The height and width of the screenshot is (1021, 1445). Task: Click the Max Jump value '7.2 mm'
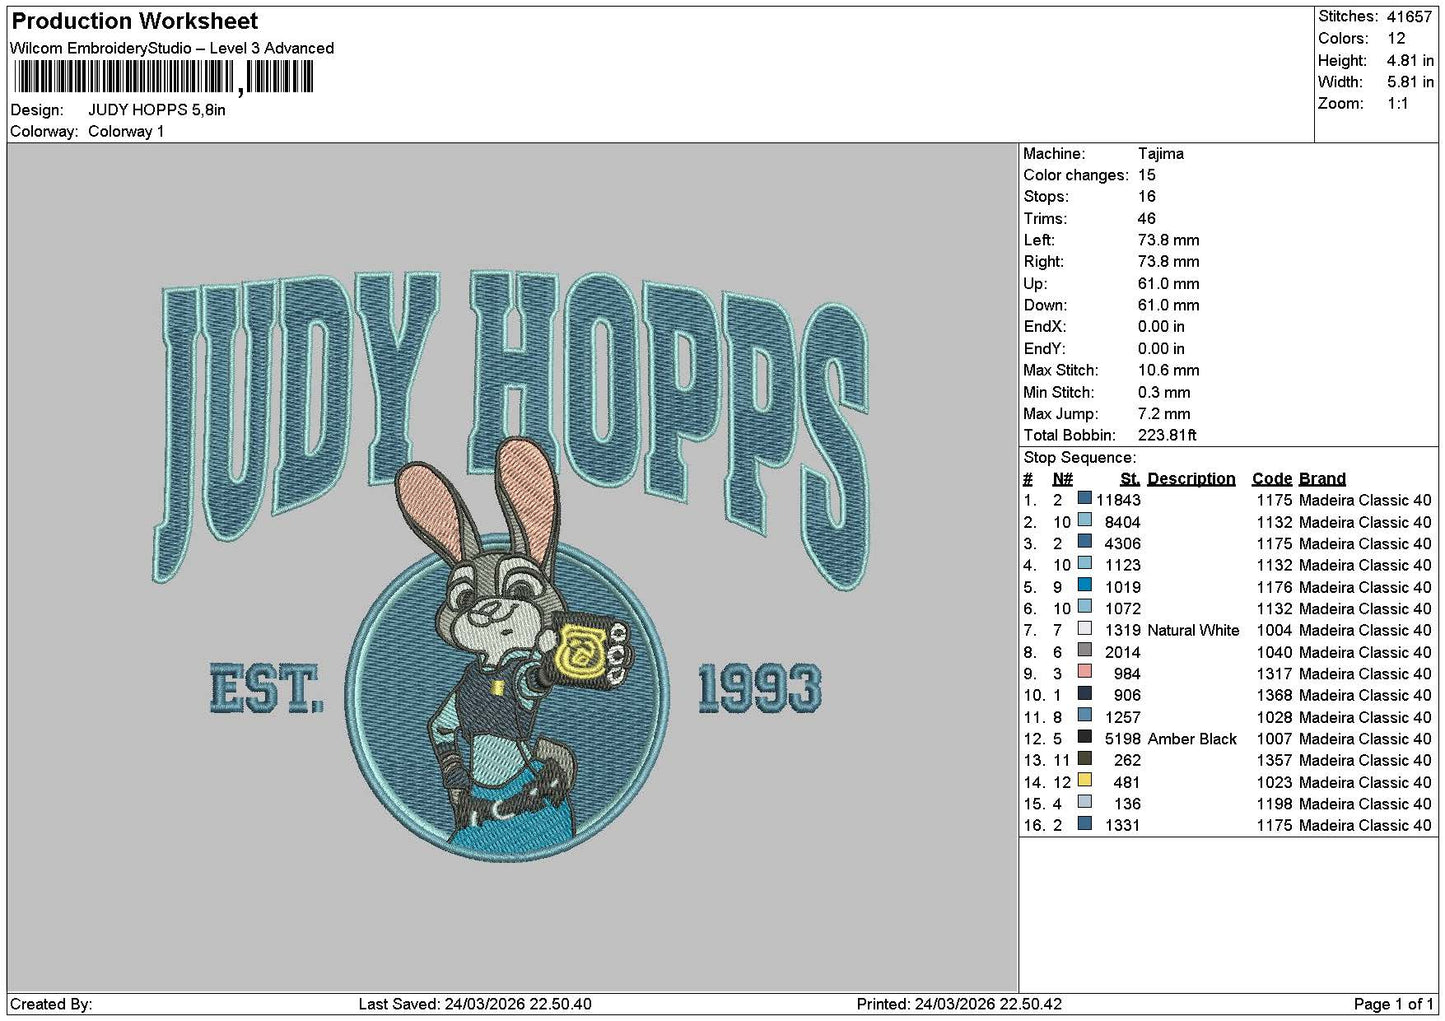1164,414
